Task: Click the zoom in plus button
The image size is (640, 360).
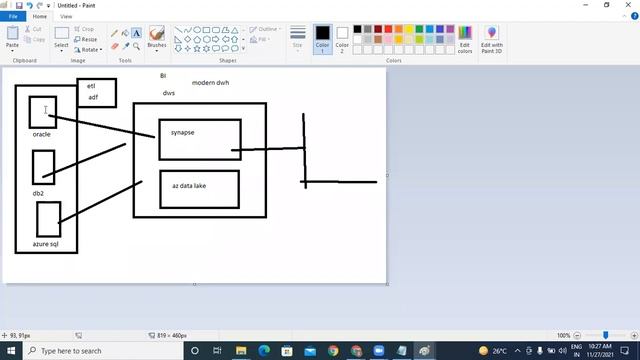Action: (634, 336)
